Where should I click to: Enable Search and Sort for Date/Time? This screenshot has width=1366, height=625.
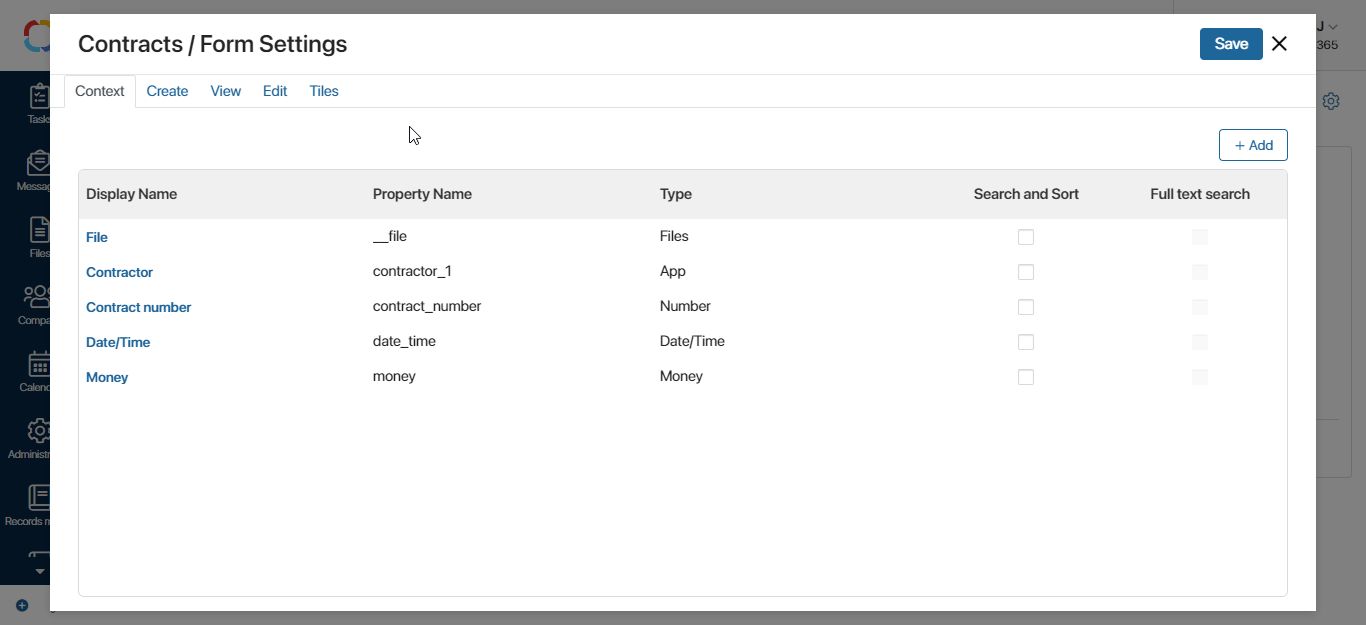click(1026, 342)
